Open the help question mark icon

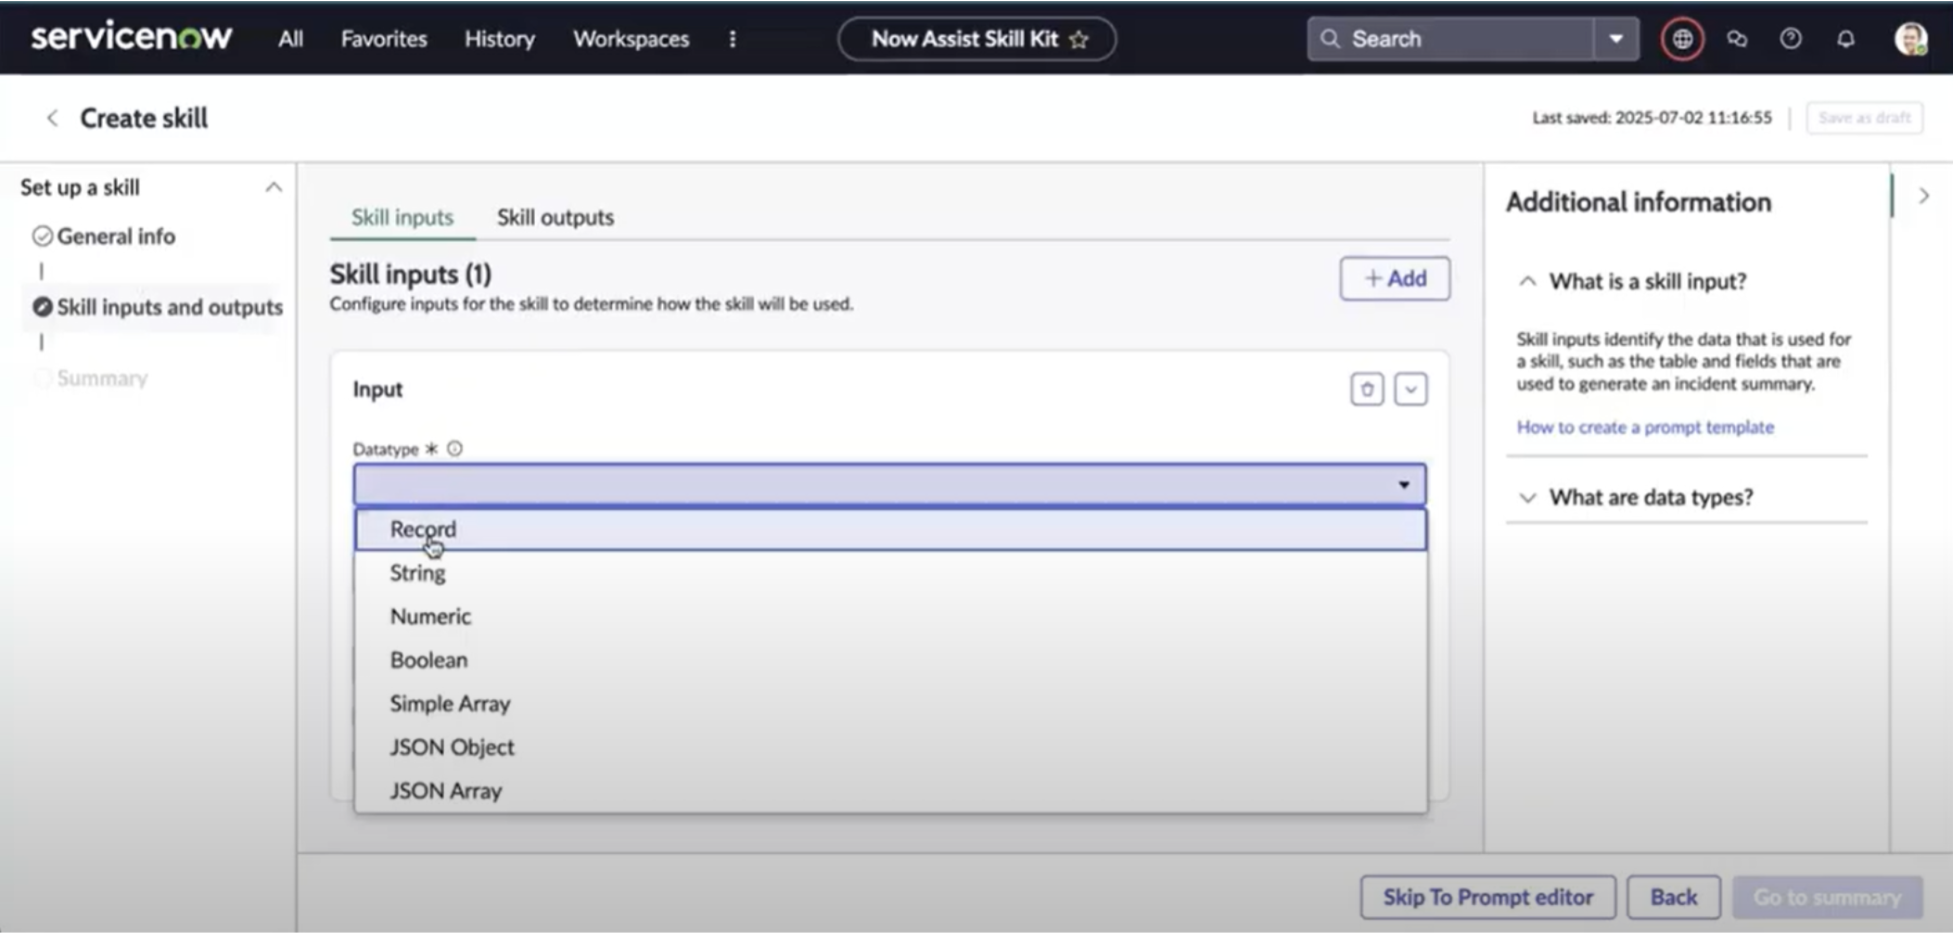pos(1791,39)
